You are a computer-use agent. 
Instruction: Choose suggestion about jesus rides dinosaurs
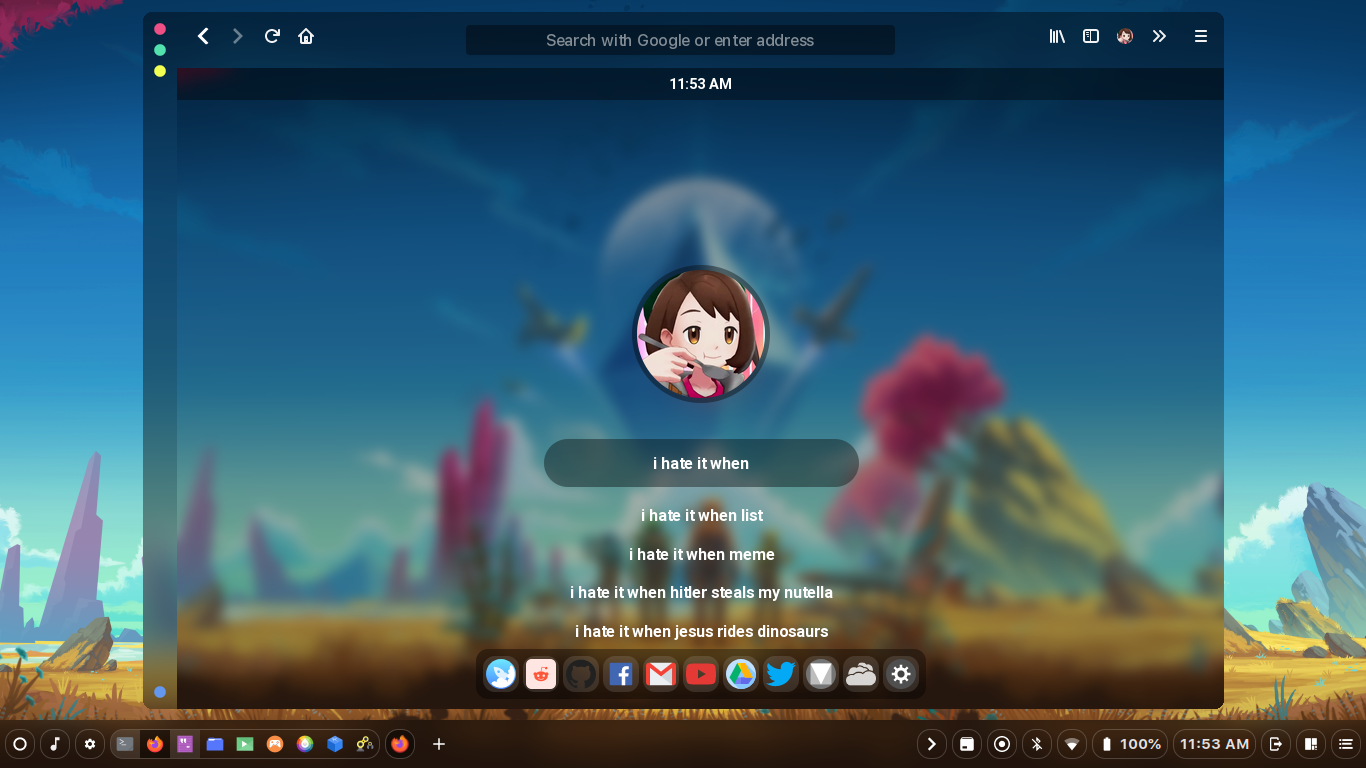coord(702,631)
